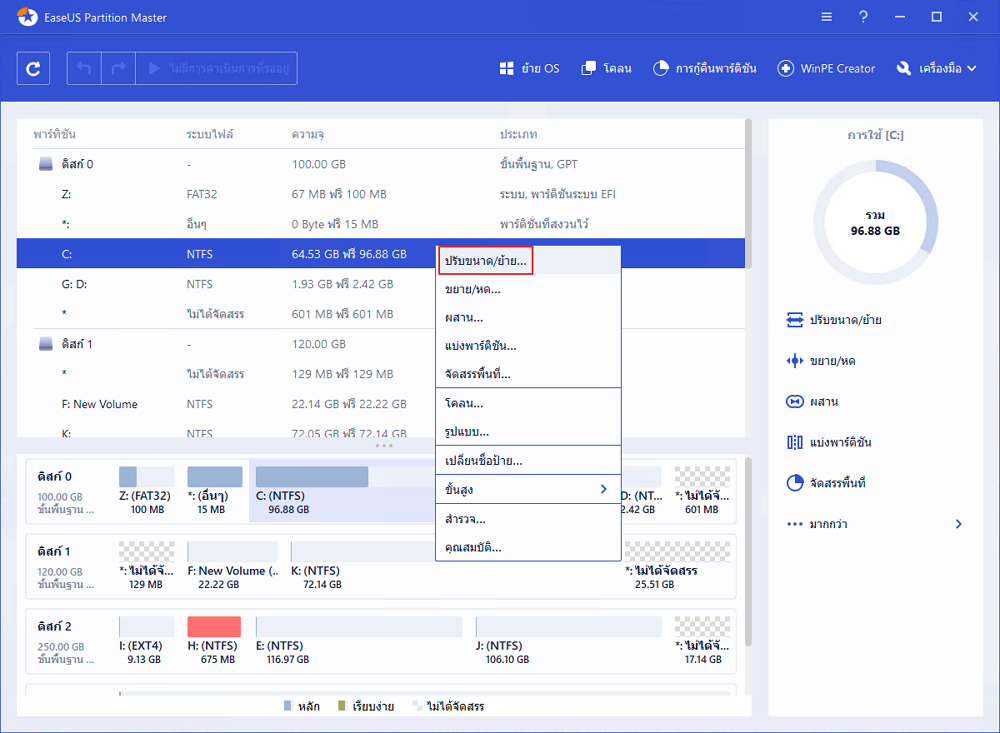Click the execute pending operations play button
The height and width of the screenshot is (733, 1000).
click(x=217, y=68)
